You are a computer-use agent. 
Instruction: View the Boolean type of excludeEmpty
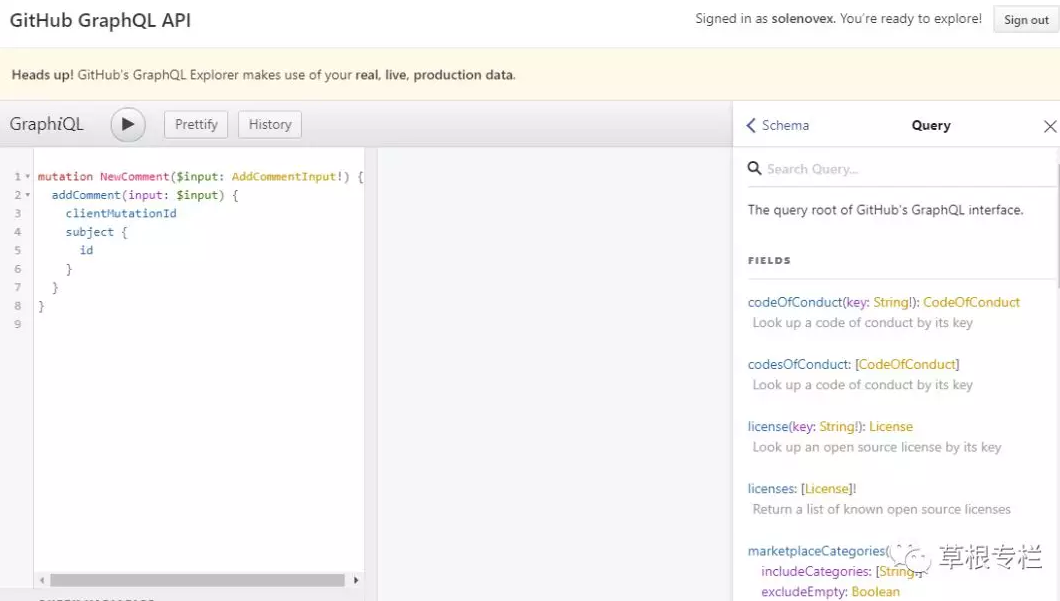coord(875,591)
